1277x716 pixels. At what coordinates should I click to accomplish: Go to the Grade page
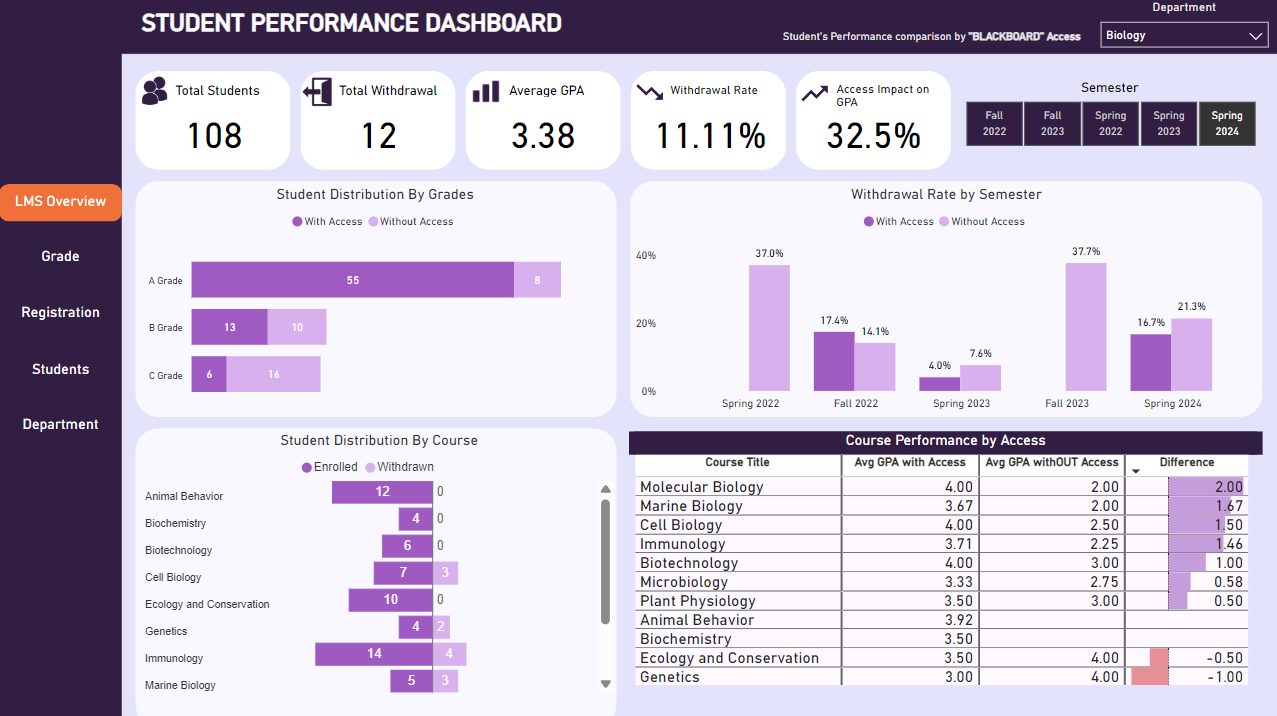click(60, 256)
